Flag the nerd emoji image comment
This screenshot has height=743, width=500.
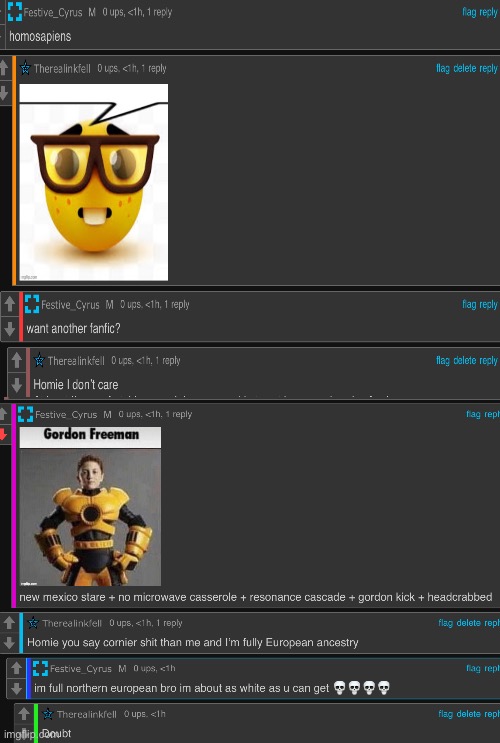coord(443,68)
